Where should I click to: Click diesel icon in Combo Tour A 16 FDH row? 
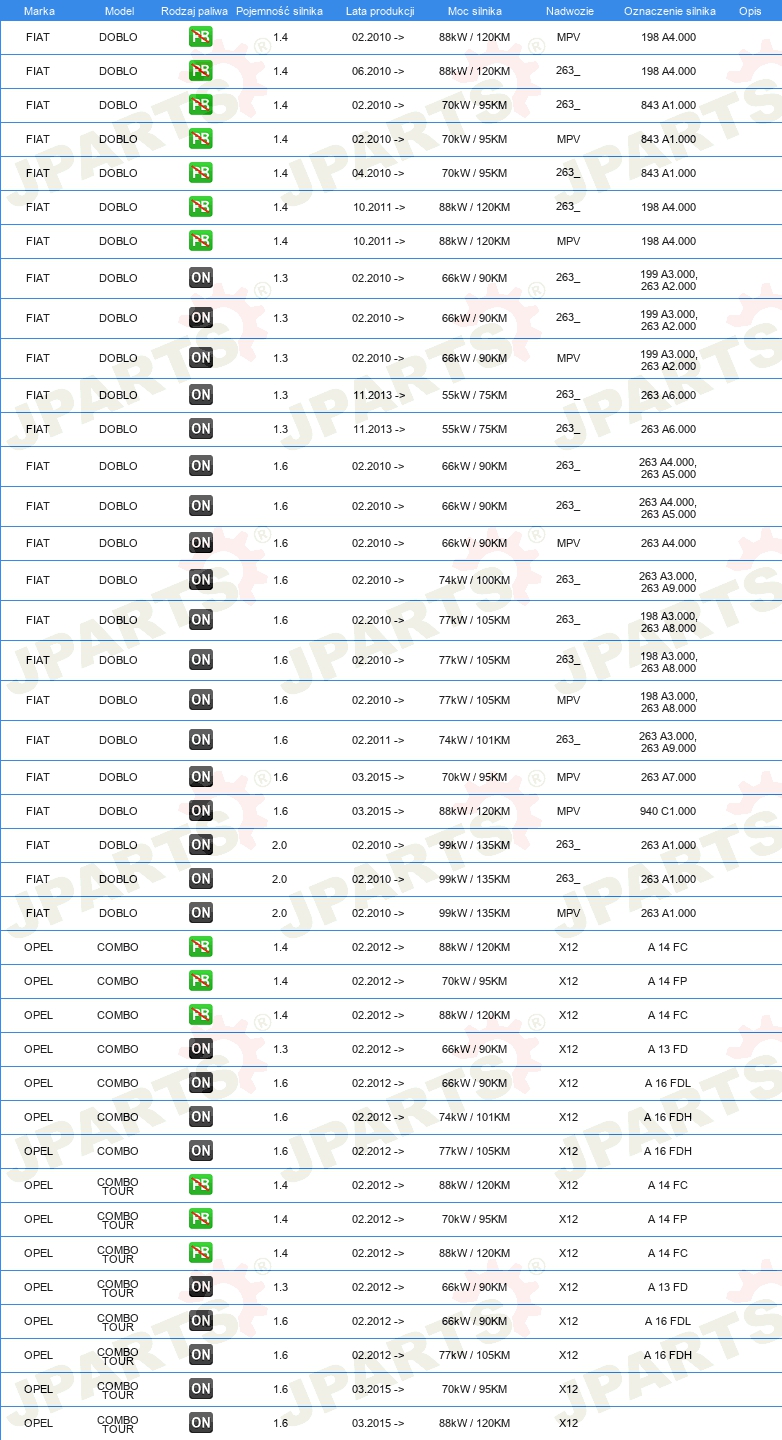tap(200, 1355)
